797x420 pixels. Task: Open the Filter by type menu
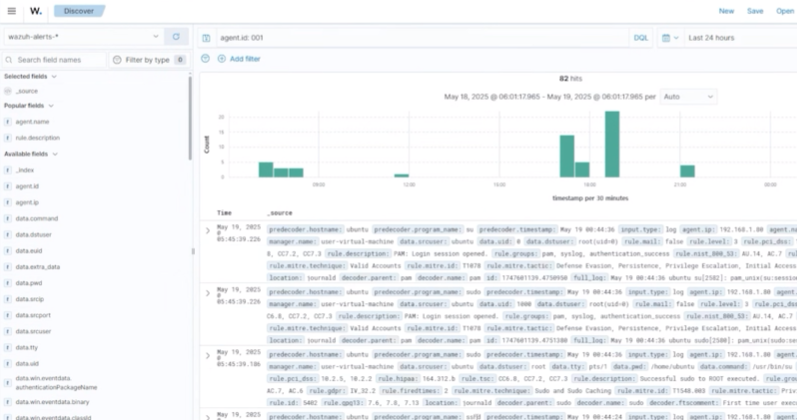point(149,60)
